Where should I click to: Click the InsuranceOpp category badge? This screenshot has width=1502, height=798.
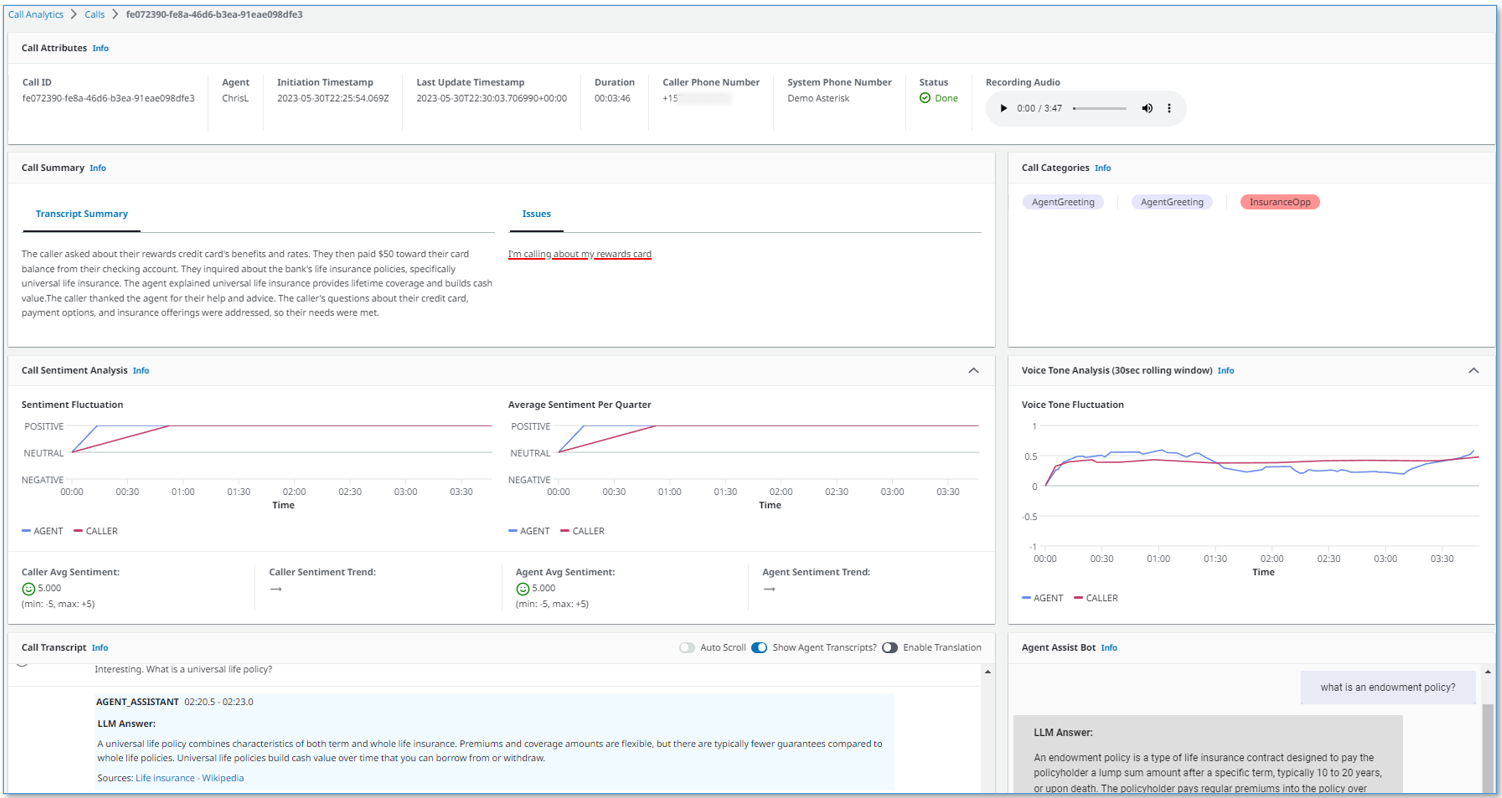click(1280, 202)
